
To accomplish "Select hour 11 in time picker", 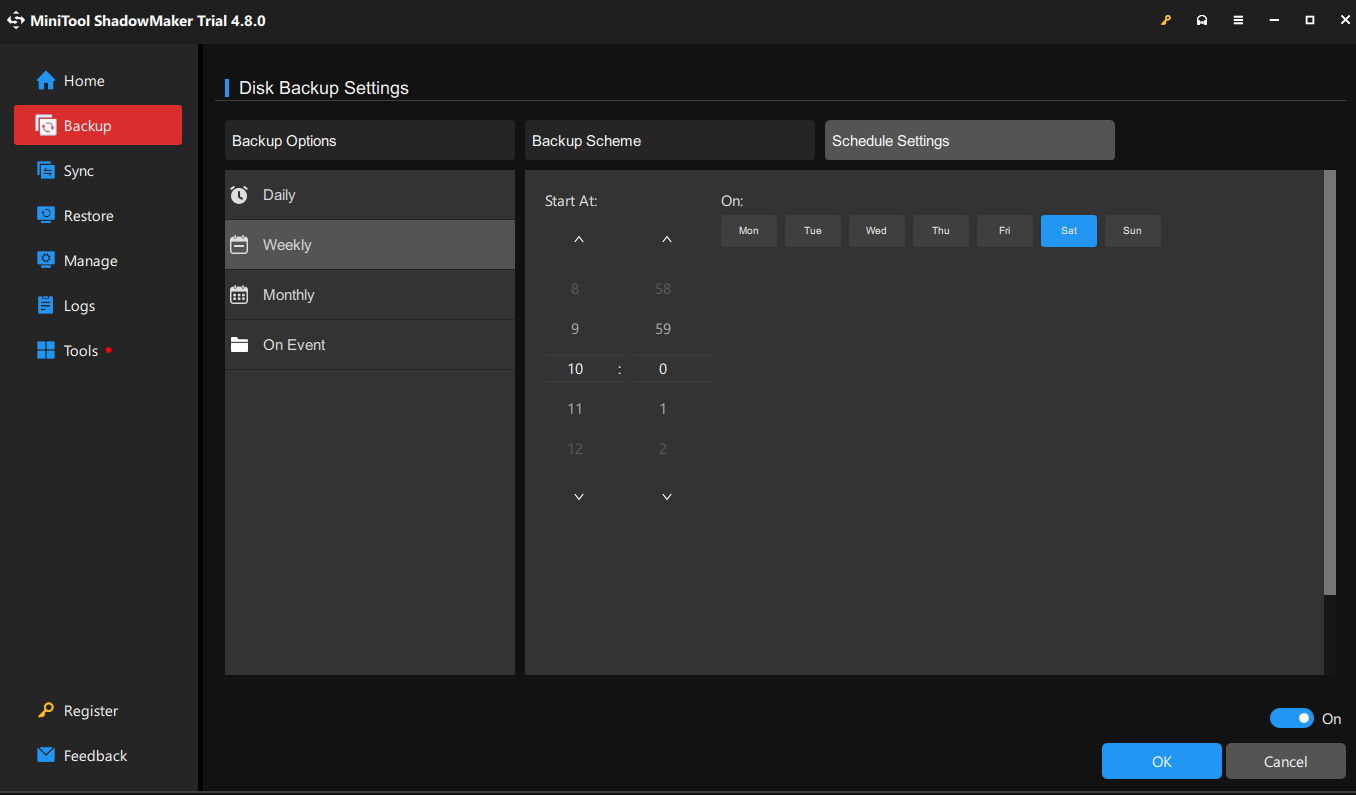I will click(575, 409).
